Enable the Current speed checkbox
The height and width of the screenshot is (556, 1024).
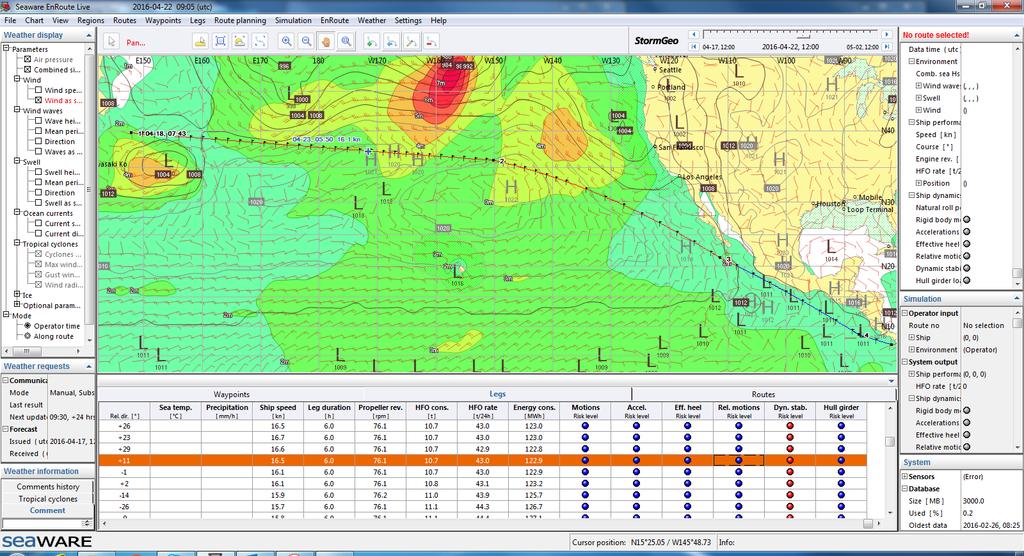pos(39,223)
